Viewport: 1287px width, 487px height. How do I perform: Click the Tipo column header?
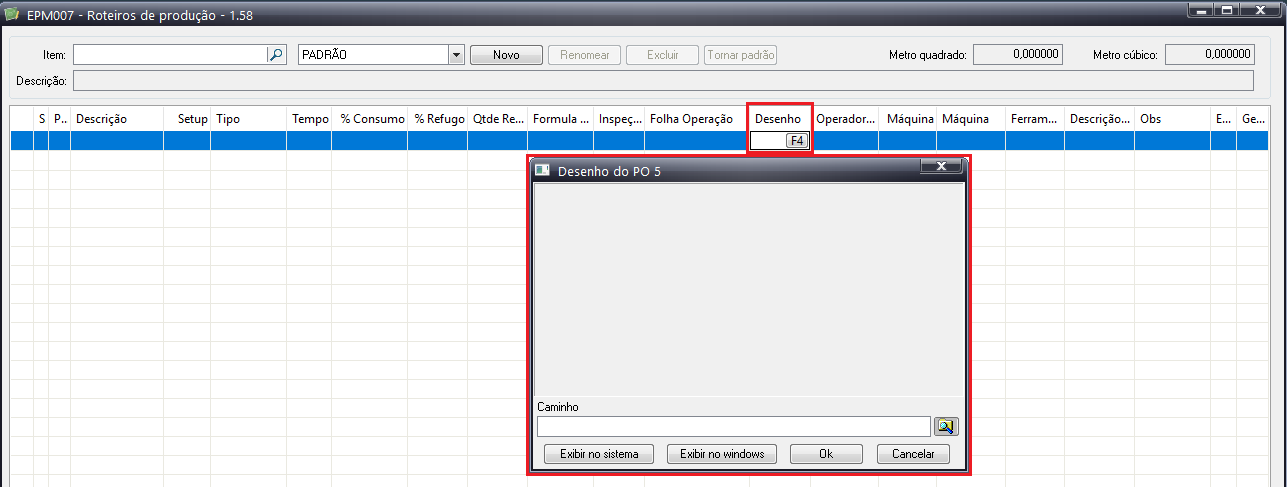tap(248, 119)
